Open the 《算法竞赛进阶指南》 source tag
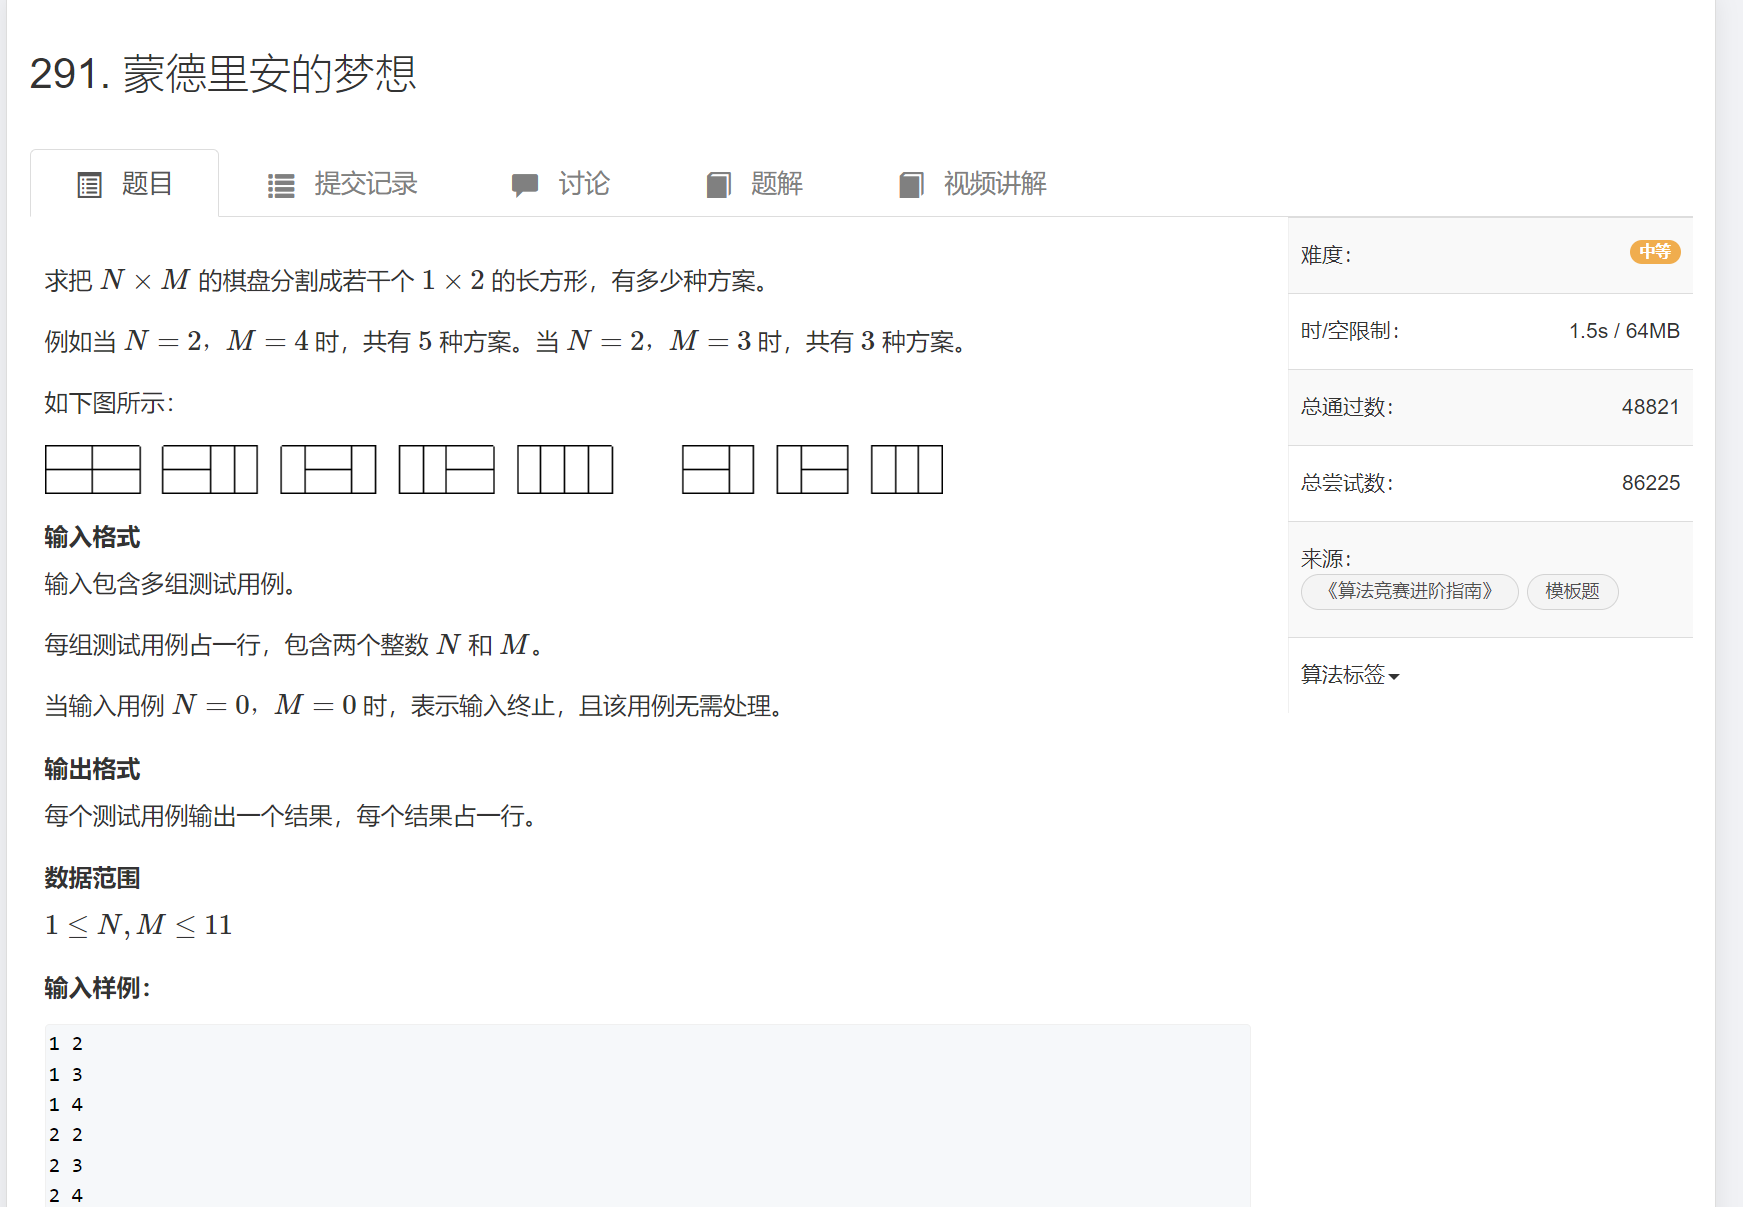Screen dimensions: 1743x1207 point(1410,592)
